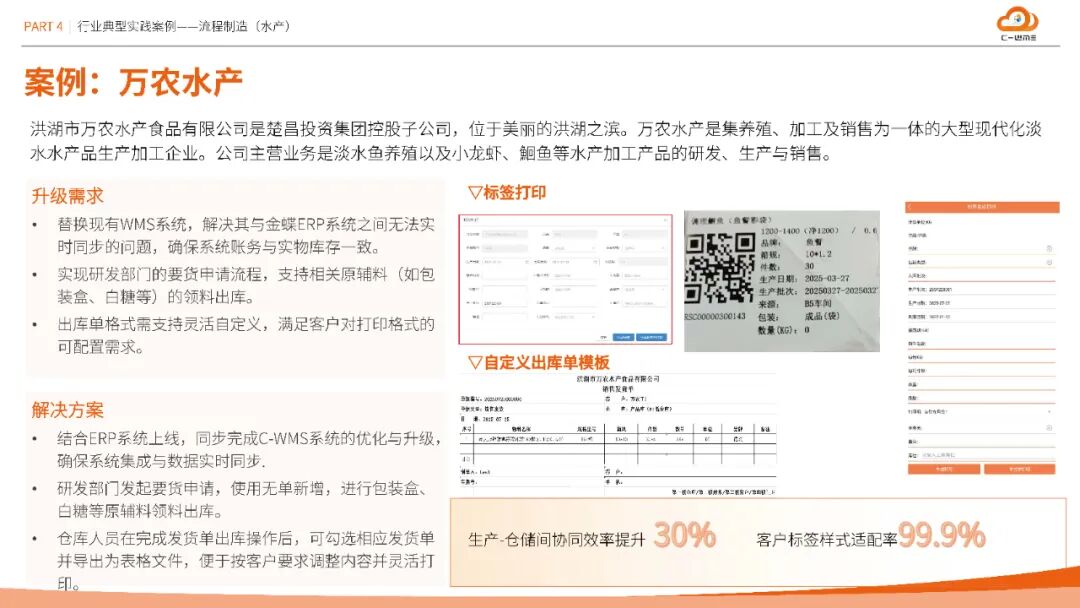Screen dimensions: 1080x608
Task: Close the label print dialog with X
Action: 665,220
